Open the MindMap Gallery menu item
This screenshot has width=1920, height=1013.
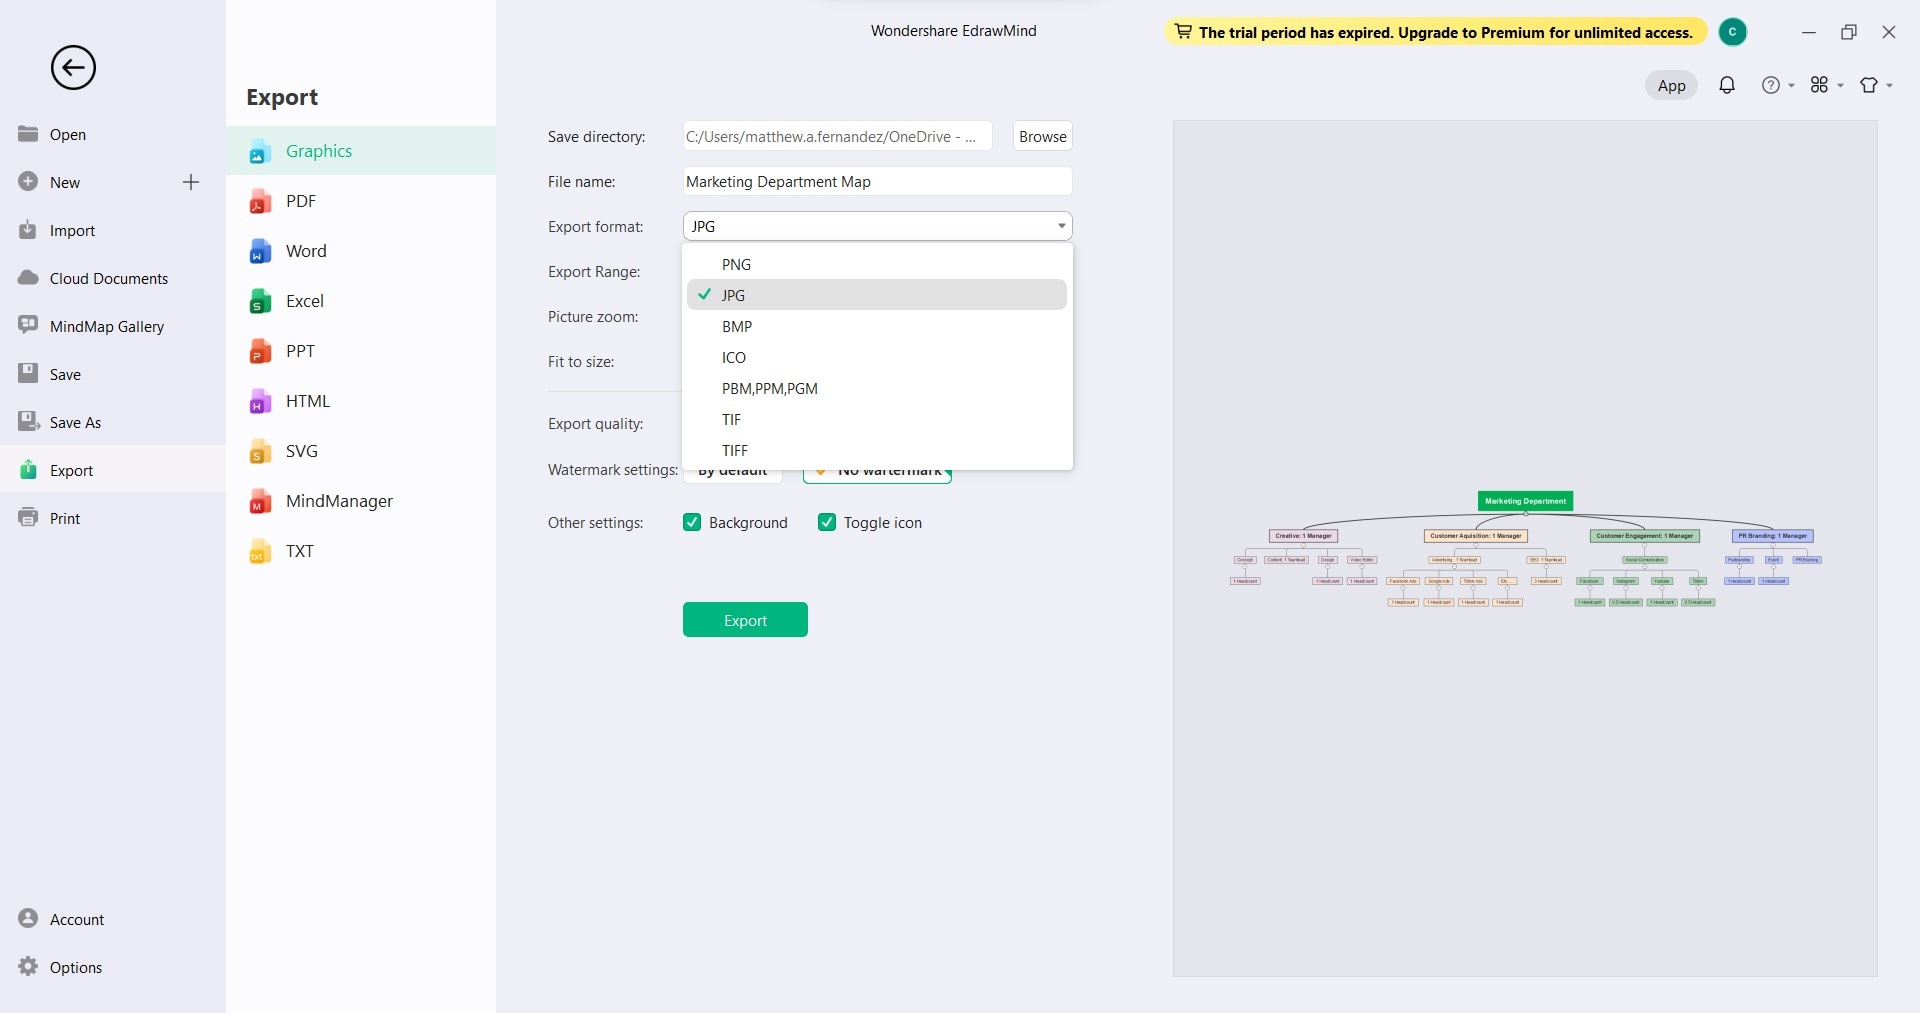pyautogui.click(x=106, y=326)
